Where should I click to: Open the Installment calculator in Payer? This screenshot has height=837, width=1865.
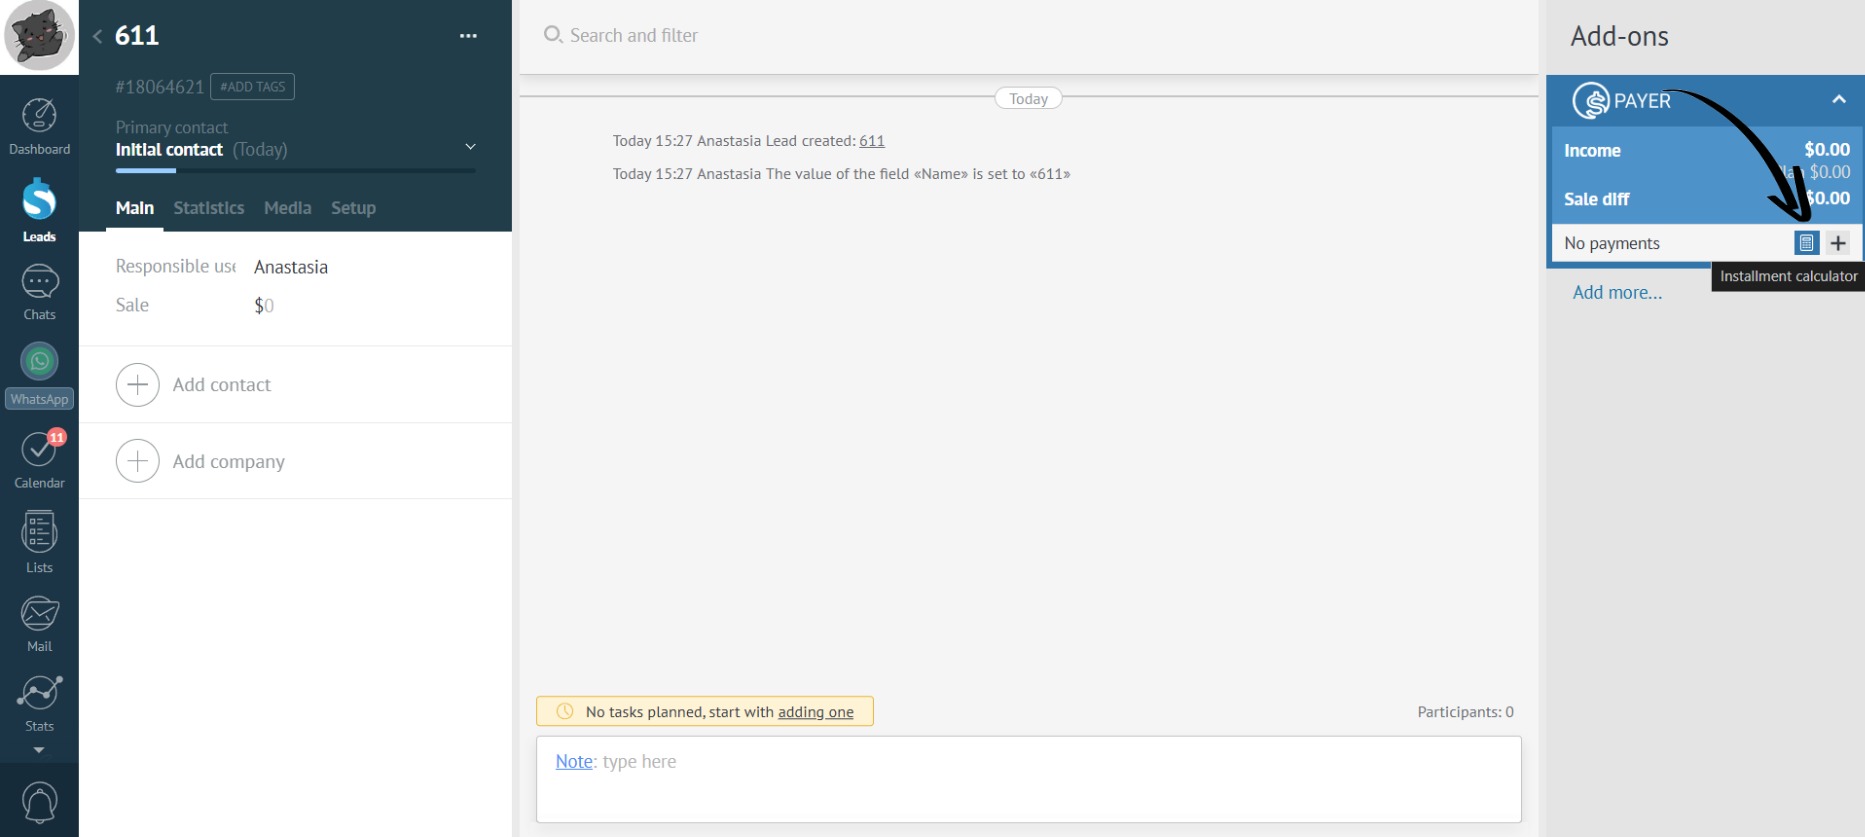[x=1806, y=243]
